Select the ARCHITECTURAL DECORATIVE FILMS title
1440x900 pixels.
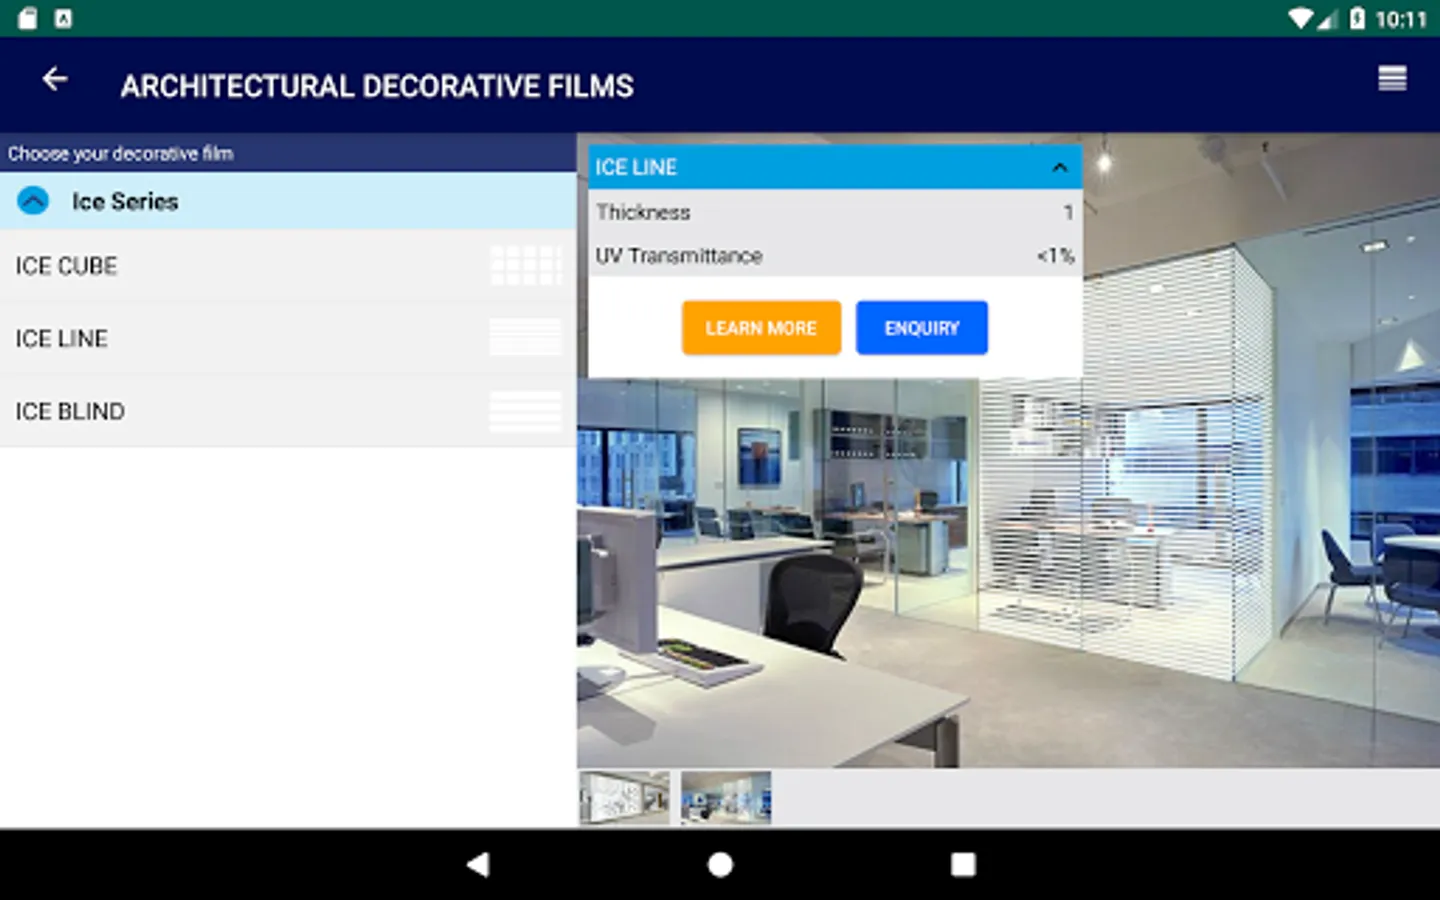coord(376,86)
